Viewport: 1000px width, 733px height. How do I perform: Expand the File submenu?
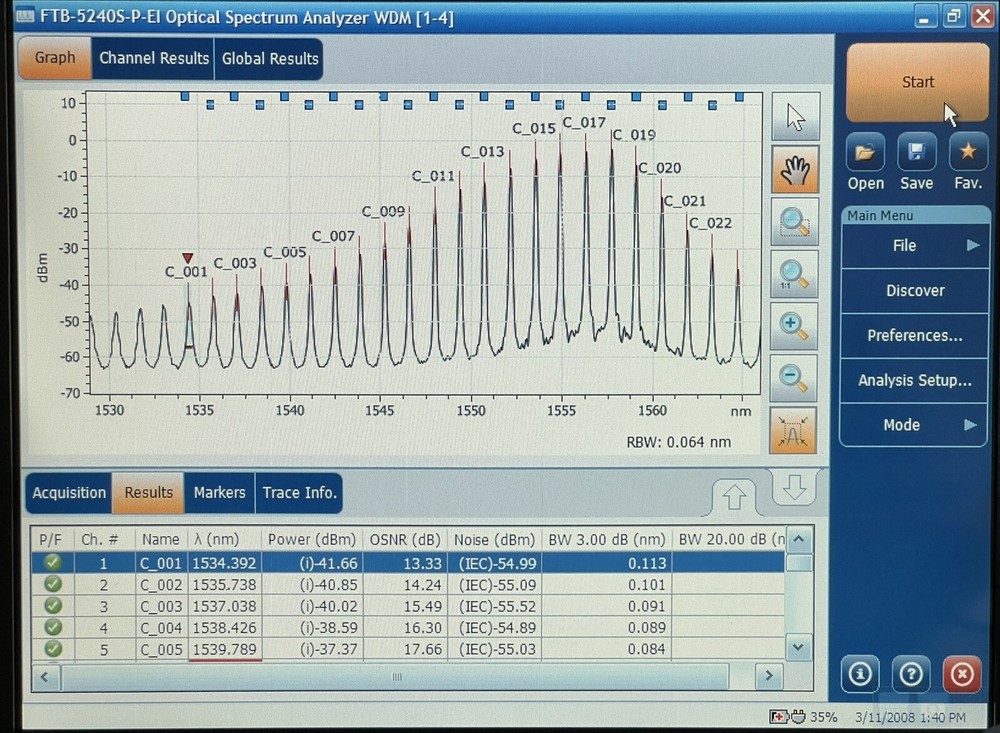[914, 245]
